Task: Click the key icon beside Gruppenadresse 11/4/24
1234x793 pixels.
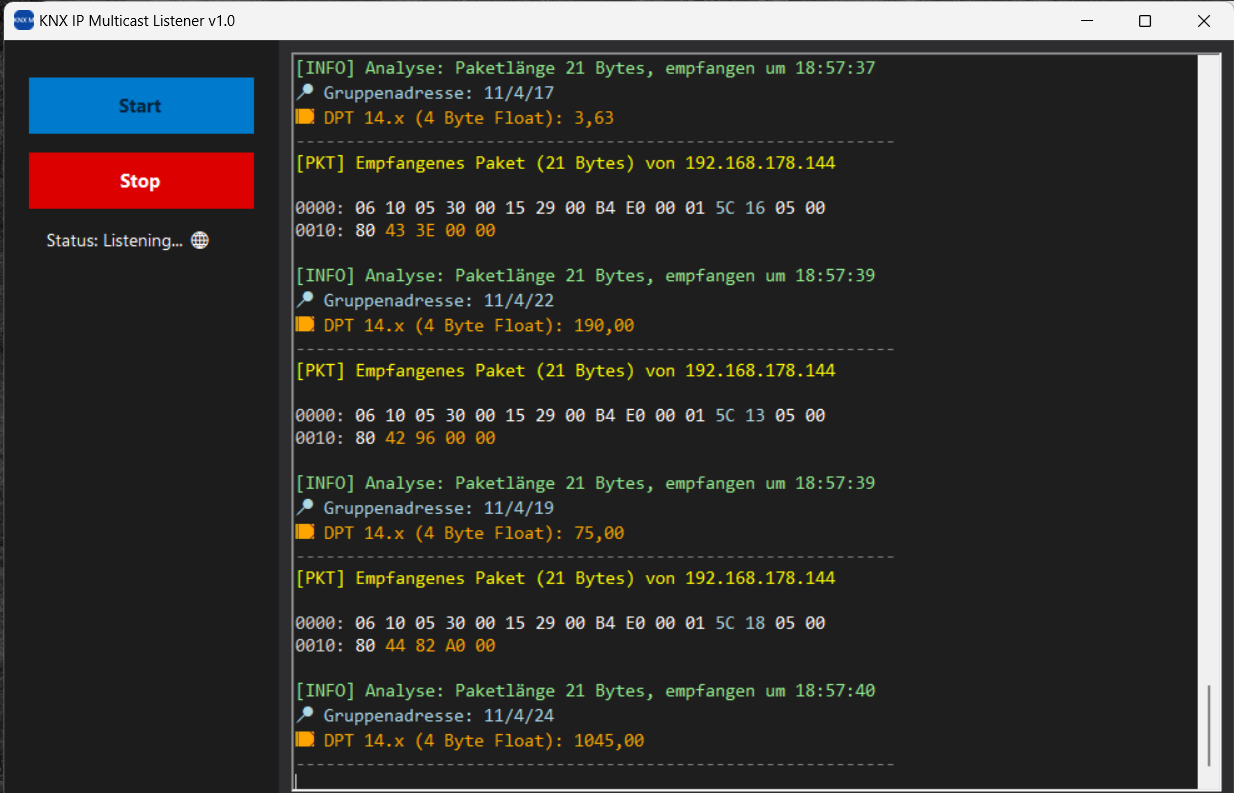Action: [303, 714]
